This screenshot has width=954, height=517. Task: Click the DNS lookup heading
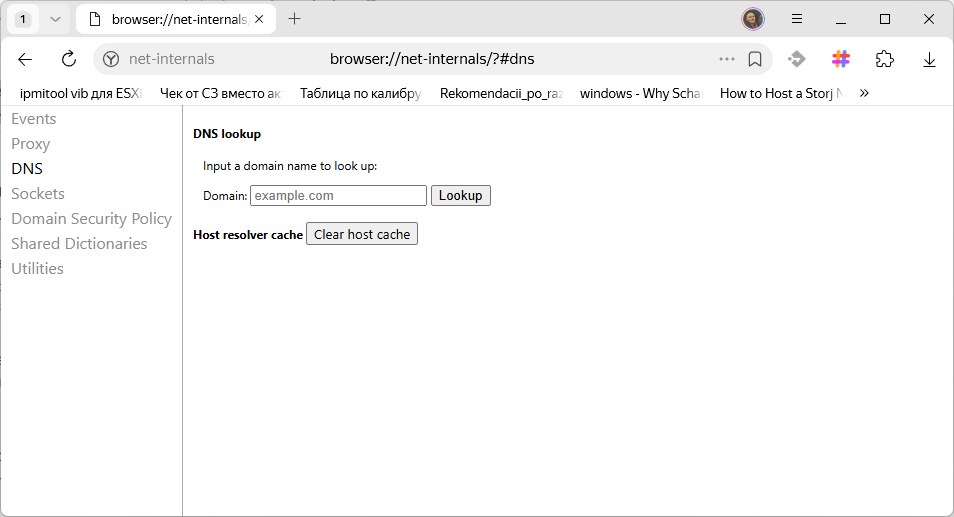tap(227, 134)
